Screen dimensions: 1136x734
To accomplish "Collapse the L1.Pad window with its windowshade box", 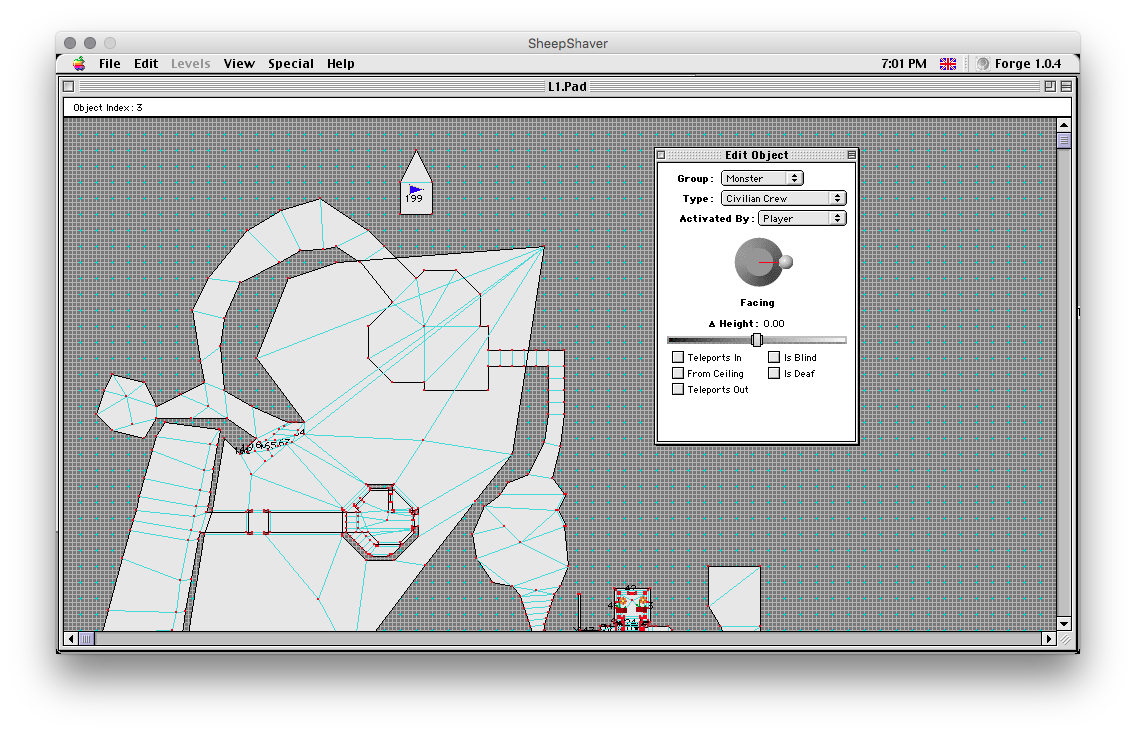I will (x=1066, y=86).
